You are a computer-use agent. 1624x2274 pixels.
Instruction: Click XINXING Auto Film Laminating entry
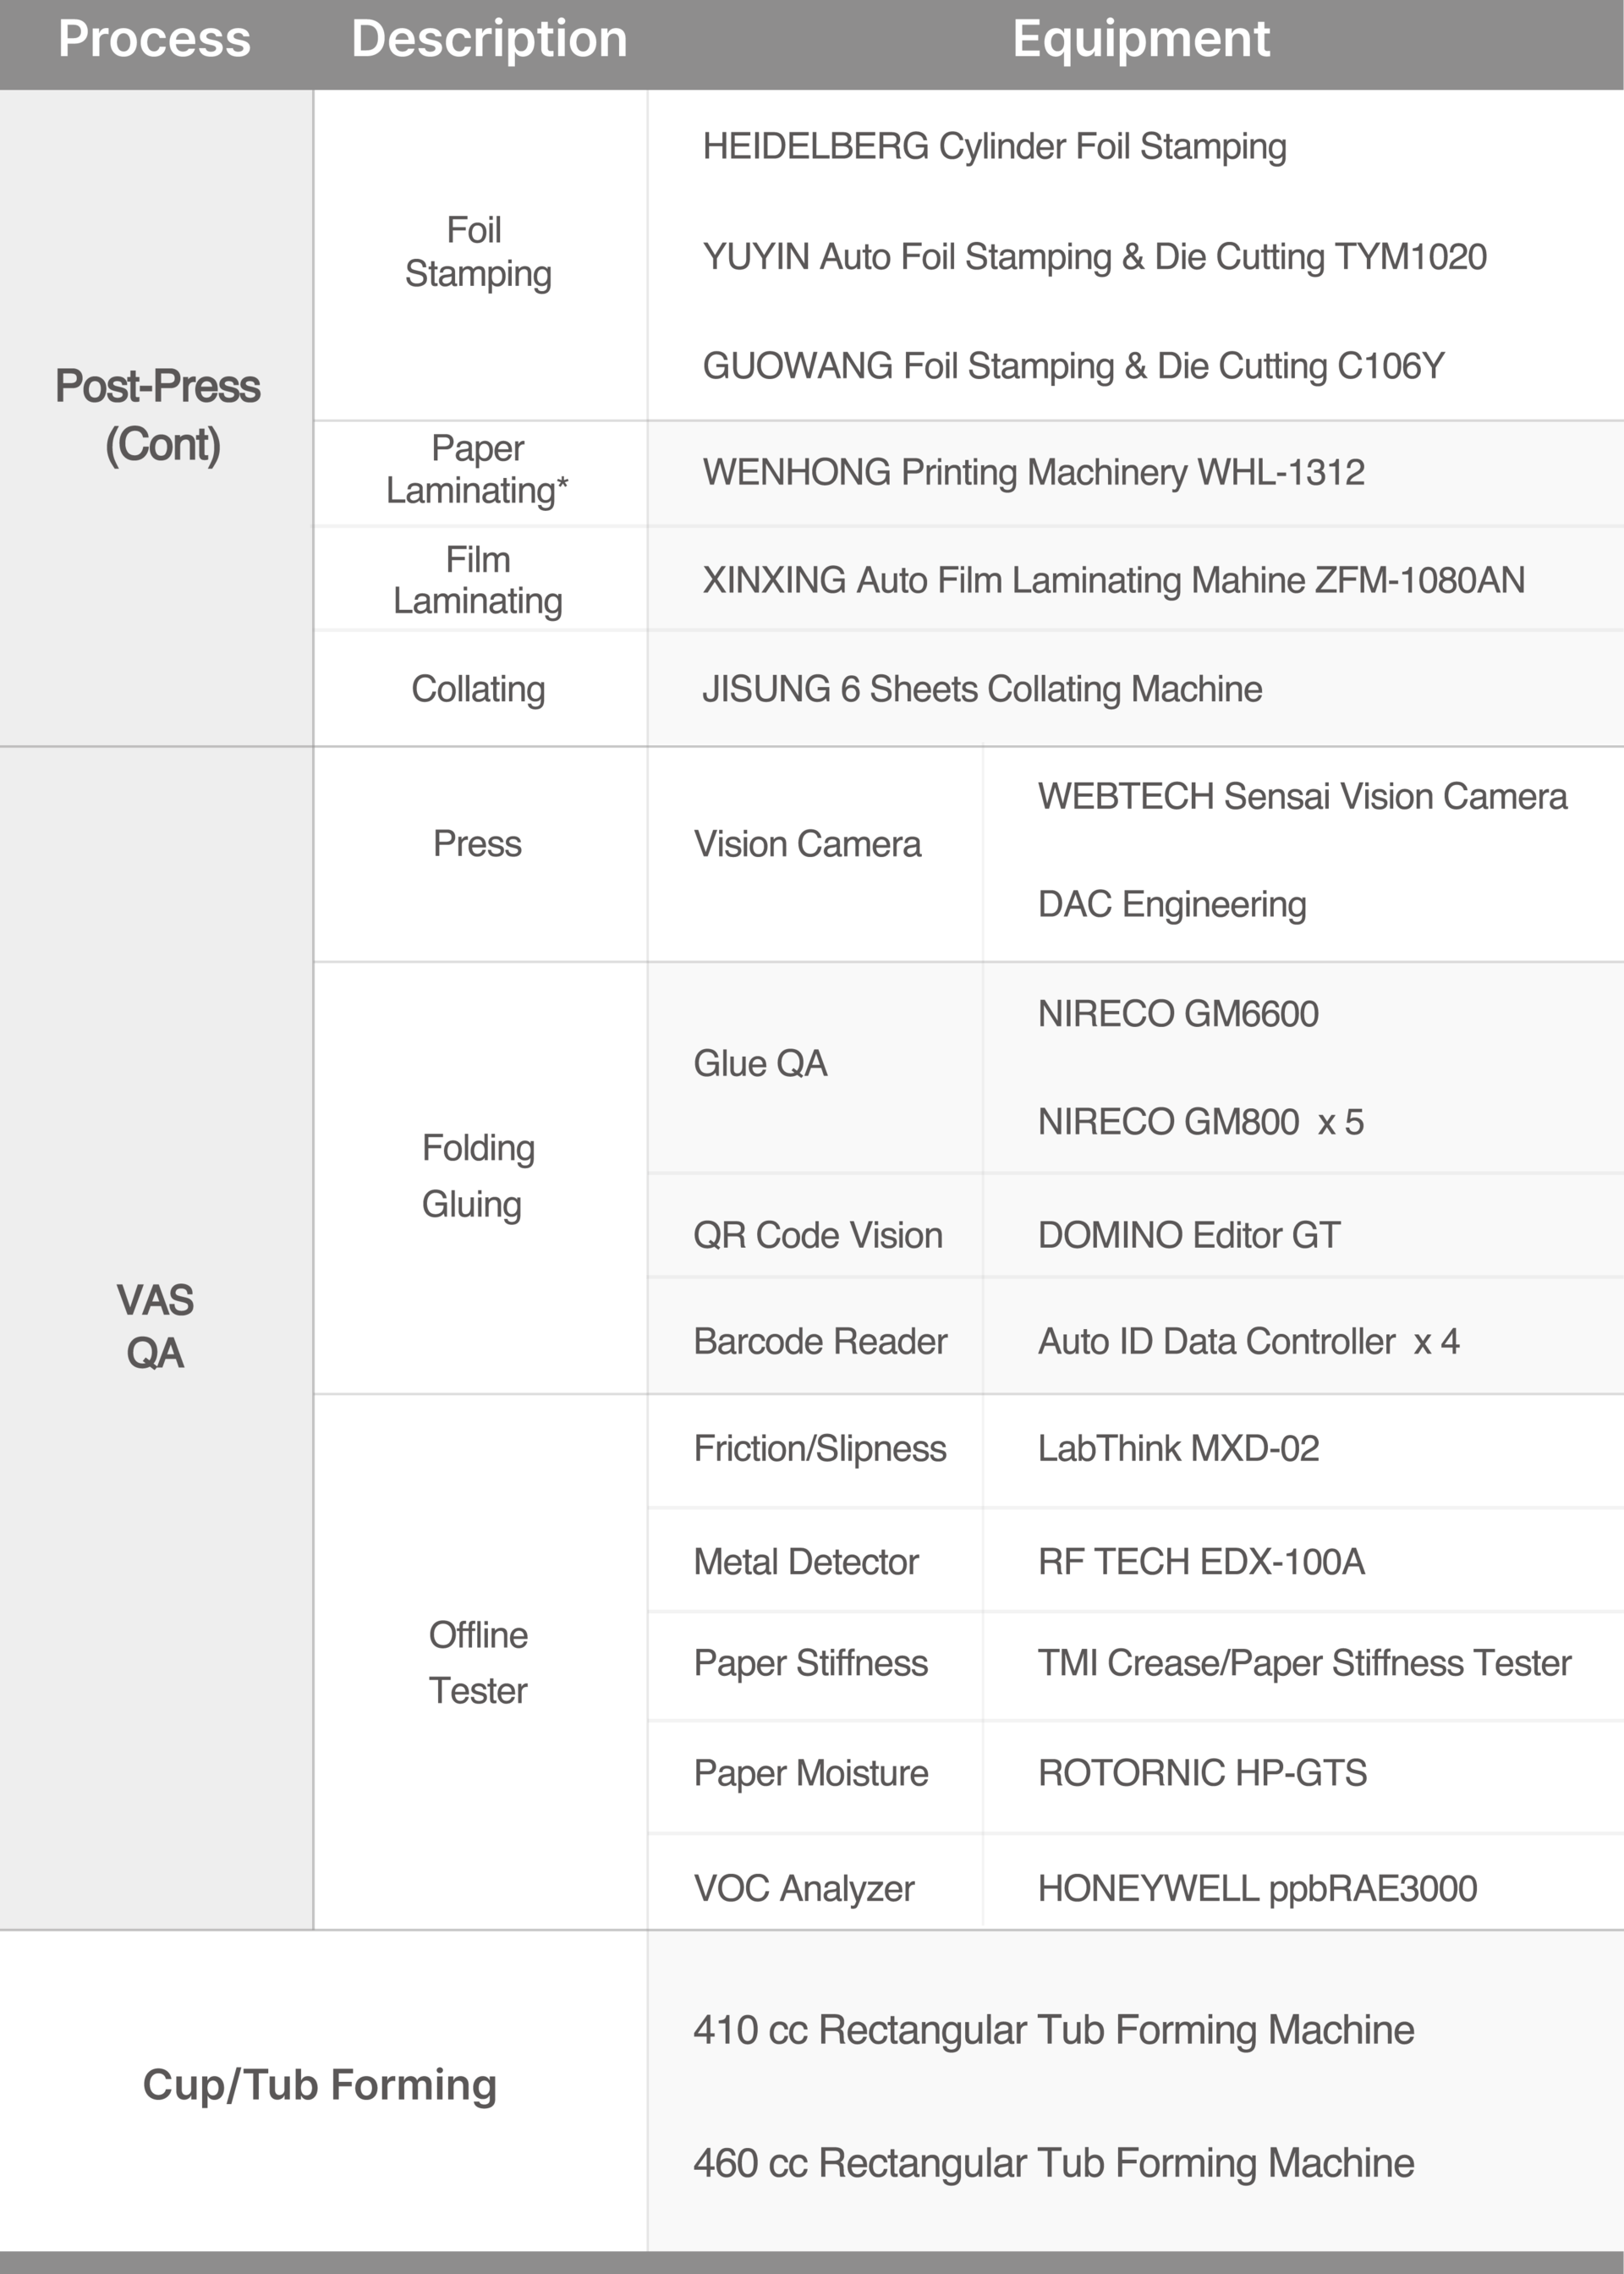(1113, 580)
